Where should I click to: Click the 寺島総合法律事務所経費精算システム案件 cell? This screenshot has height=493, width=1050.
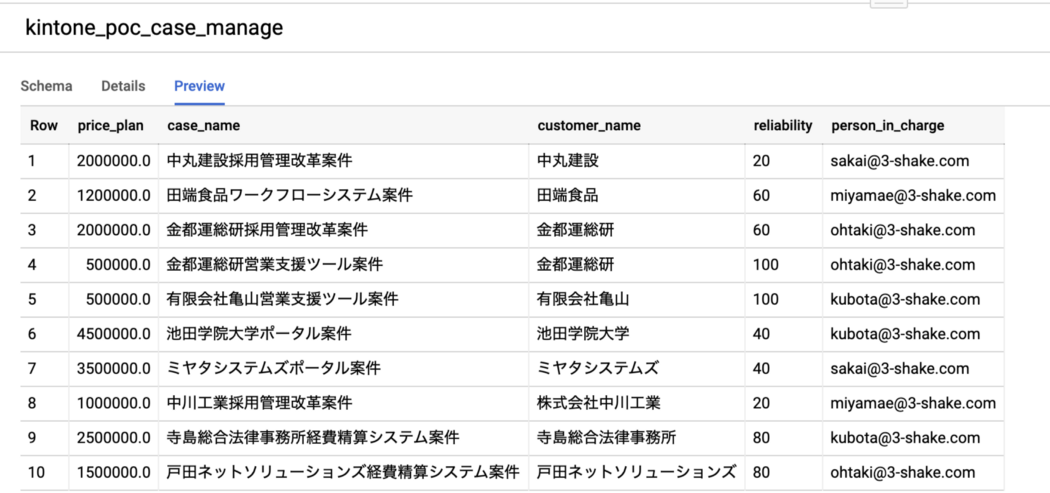(x=313, y=438)
